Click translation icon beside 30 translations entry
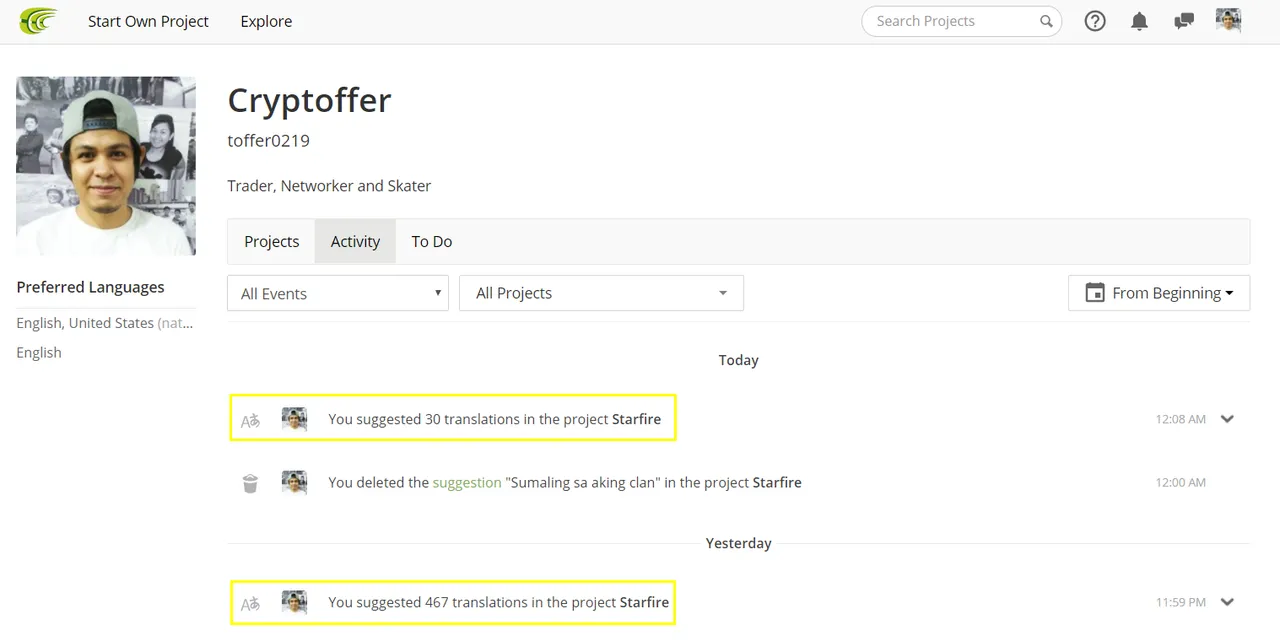This screenshot has width=1280, height=640. coord(250,420)
